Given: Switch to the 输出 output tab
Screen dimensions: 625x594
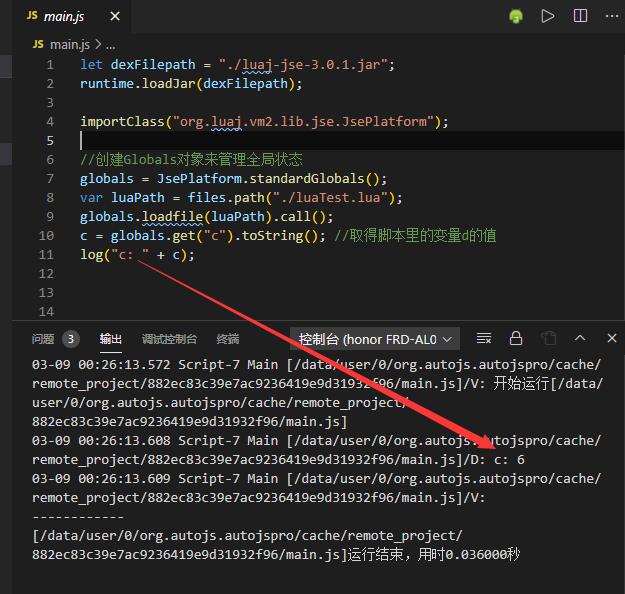Looking at the screenshot, I should (110, 339).
